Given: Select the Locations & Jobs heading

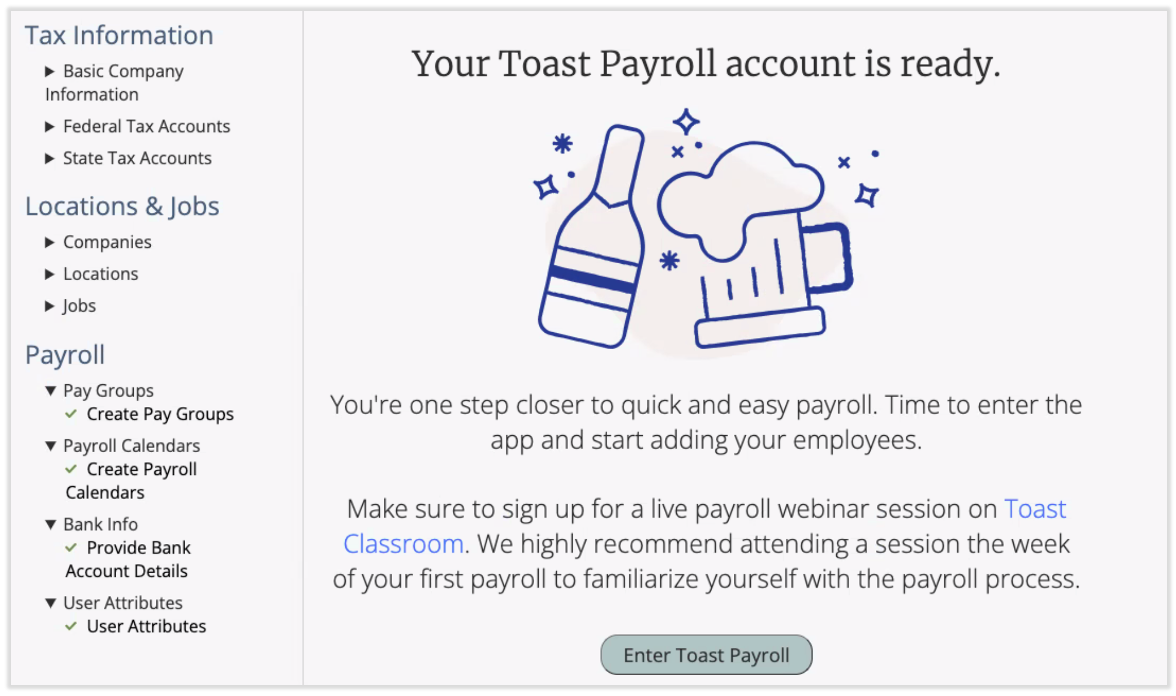Looking at the screenshot, I should (122, 206).
